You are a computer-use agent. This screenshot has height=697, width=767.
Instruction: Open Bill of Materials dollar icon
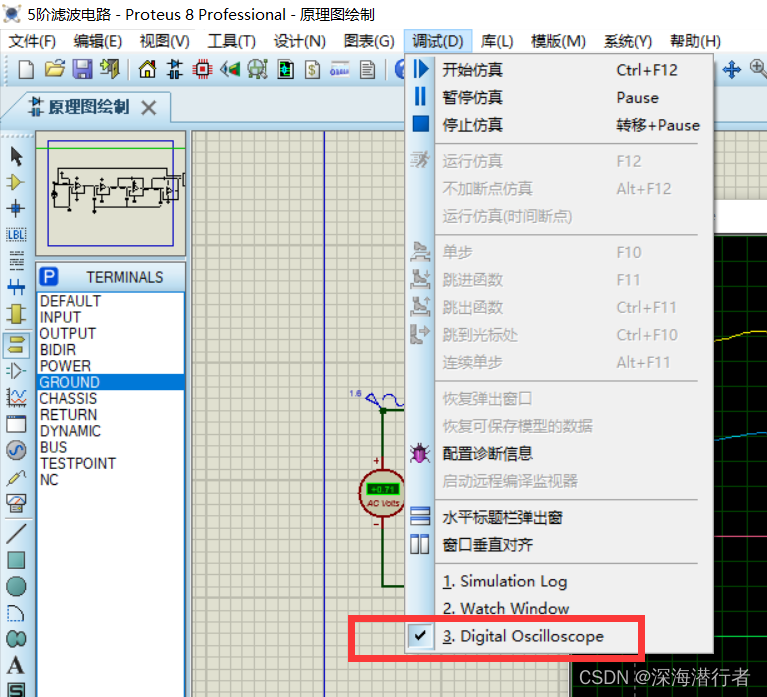[x=312, y=69]
